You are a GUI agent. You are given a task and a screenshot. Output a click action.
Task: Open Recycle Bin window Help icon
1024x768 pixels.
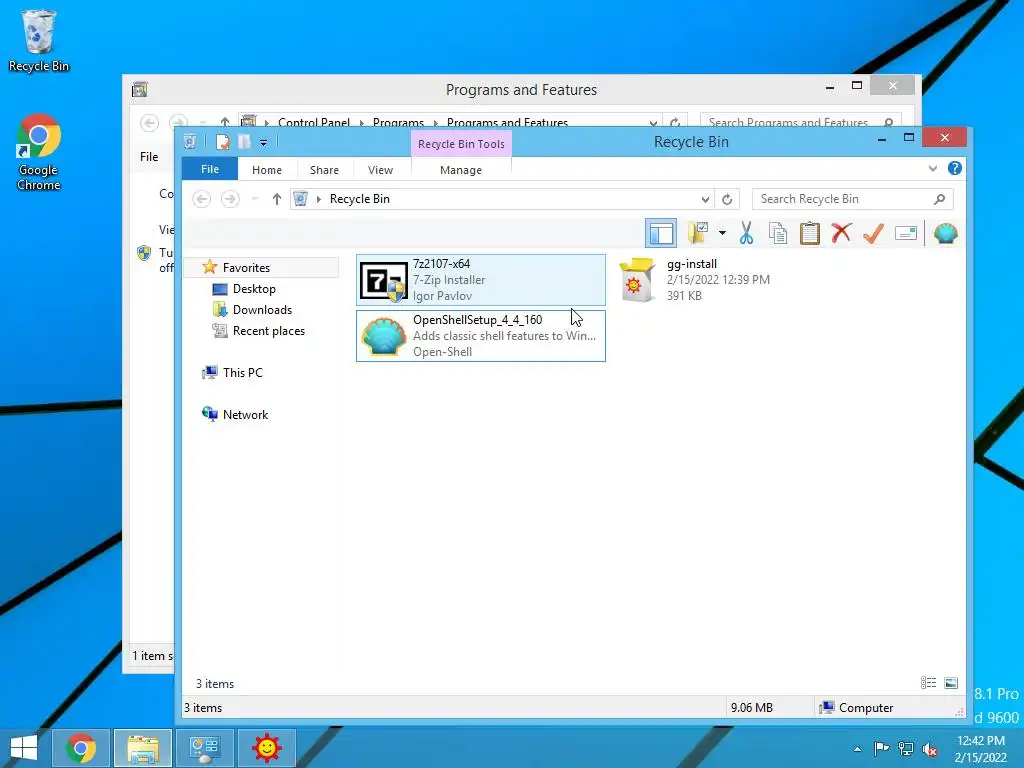(x=954, y=168)
